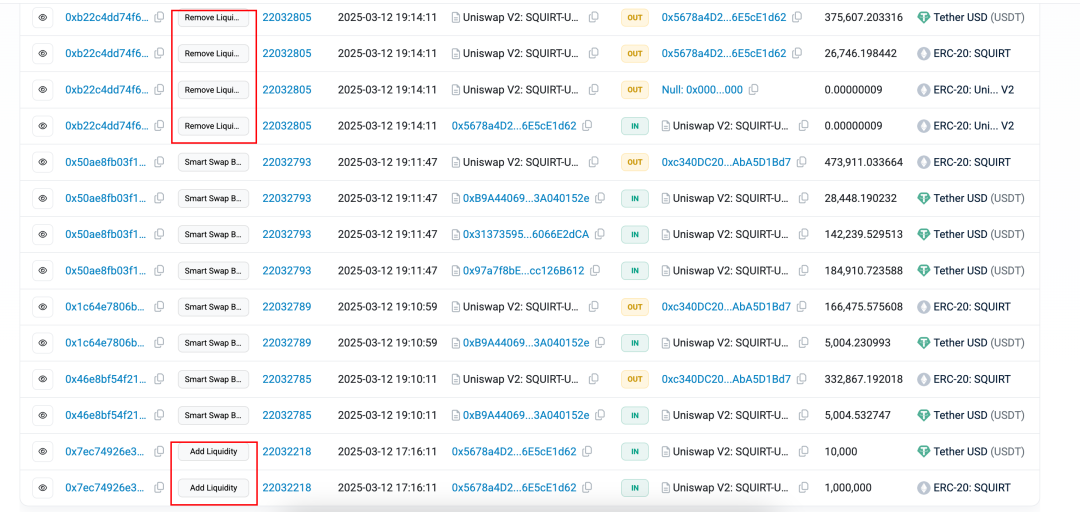Screen dimensions: 1080x512
Task: Click Remove Liqui... button in the 26,746.198442 row
Action: 213,53
